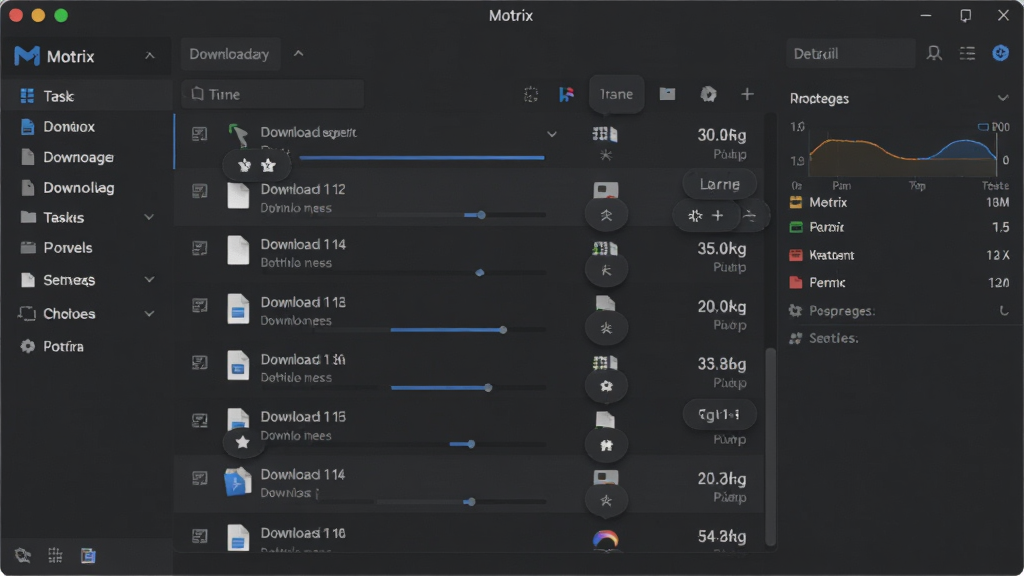Expand the Semegs sidebar group
This screenshot has width=1024, height=576.
[x=149, y=280]
